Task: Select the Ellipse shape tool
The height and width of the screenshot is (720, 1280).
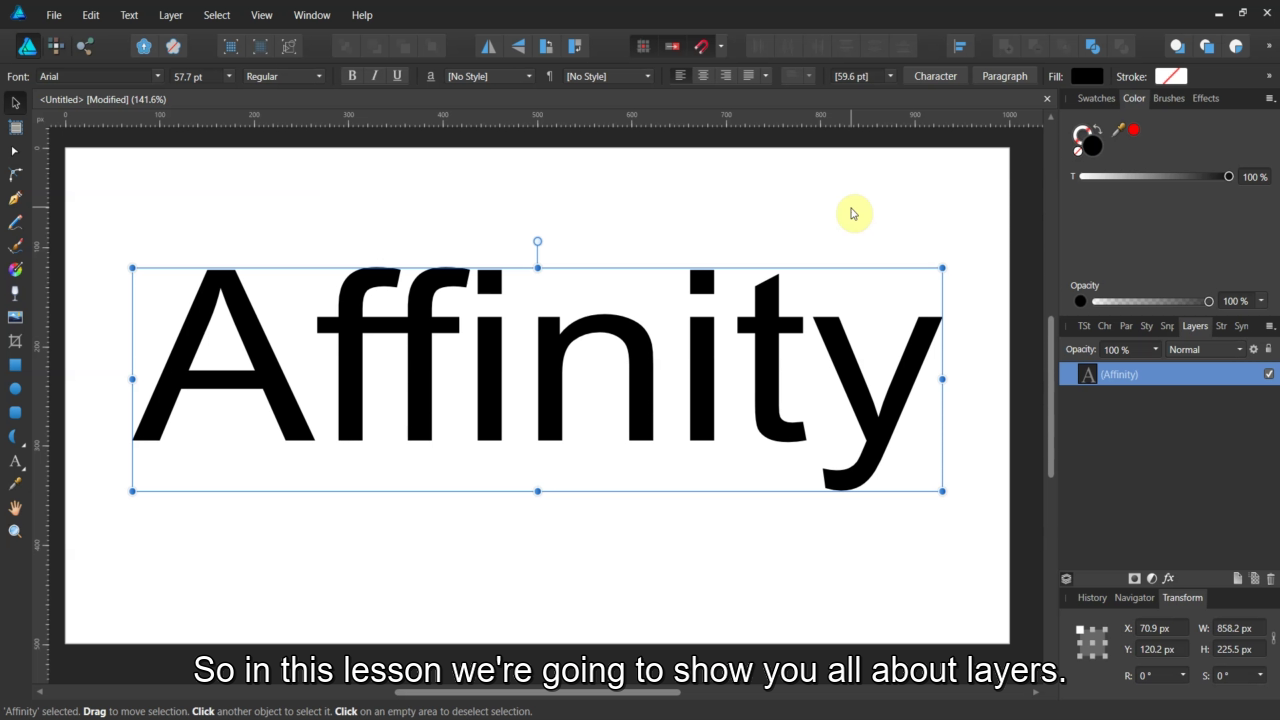Action: coord(15,389)
